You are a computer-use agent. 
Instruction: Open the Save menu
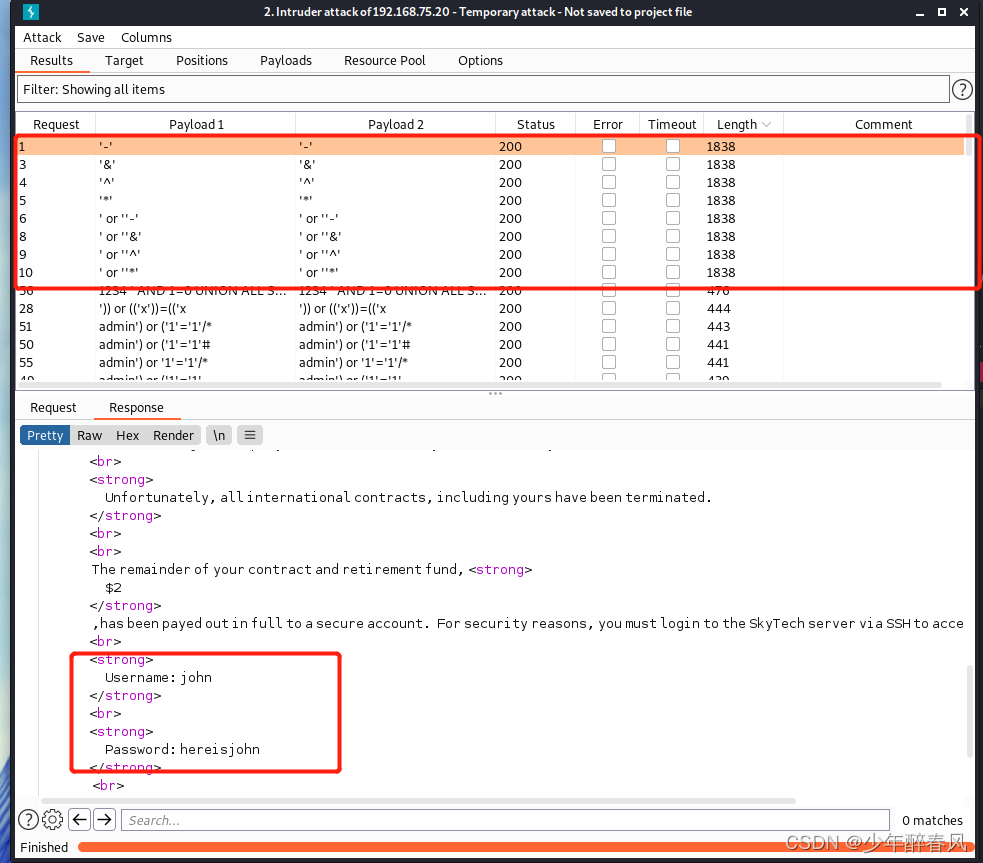coord(91,38)
